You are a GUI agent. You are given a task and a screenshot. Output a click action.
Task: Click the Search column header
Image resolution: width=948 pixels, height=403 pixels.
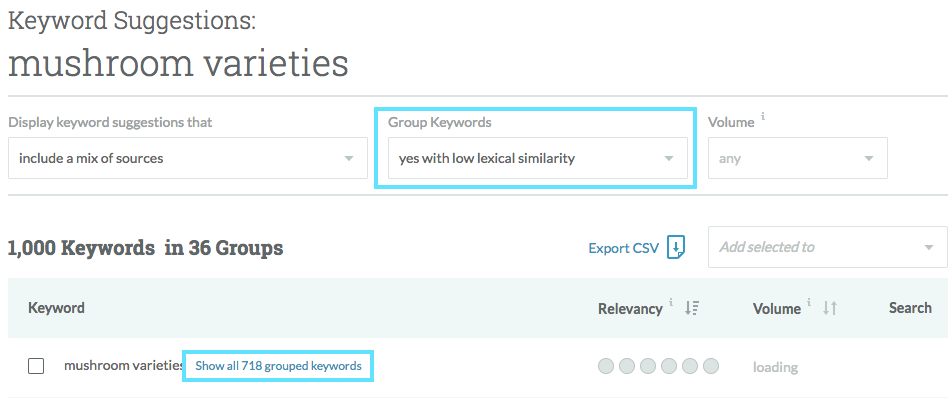pos(910,308)
